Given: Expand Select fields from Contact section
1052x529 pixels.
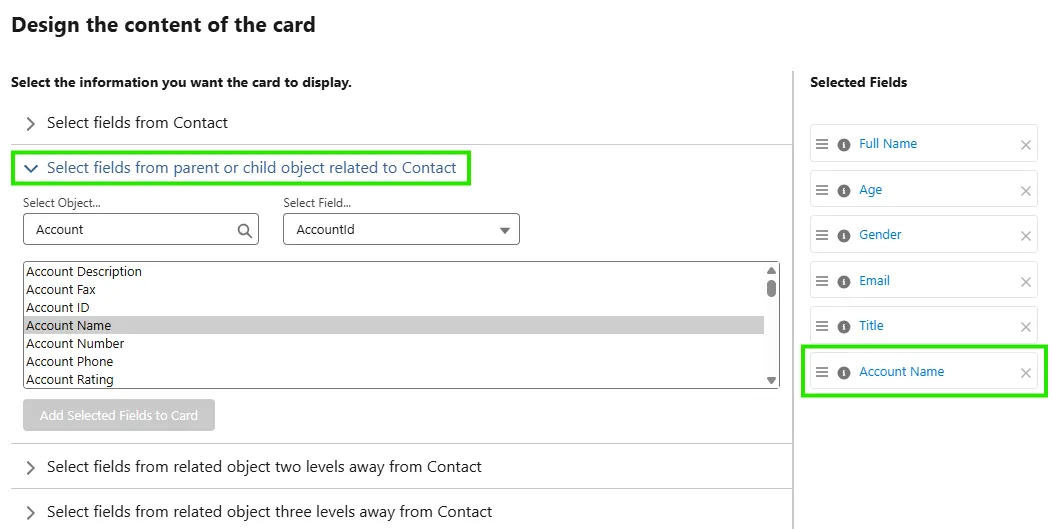Looking at the screenshot, I should pos(31,123).
